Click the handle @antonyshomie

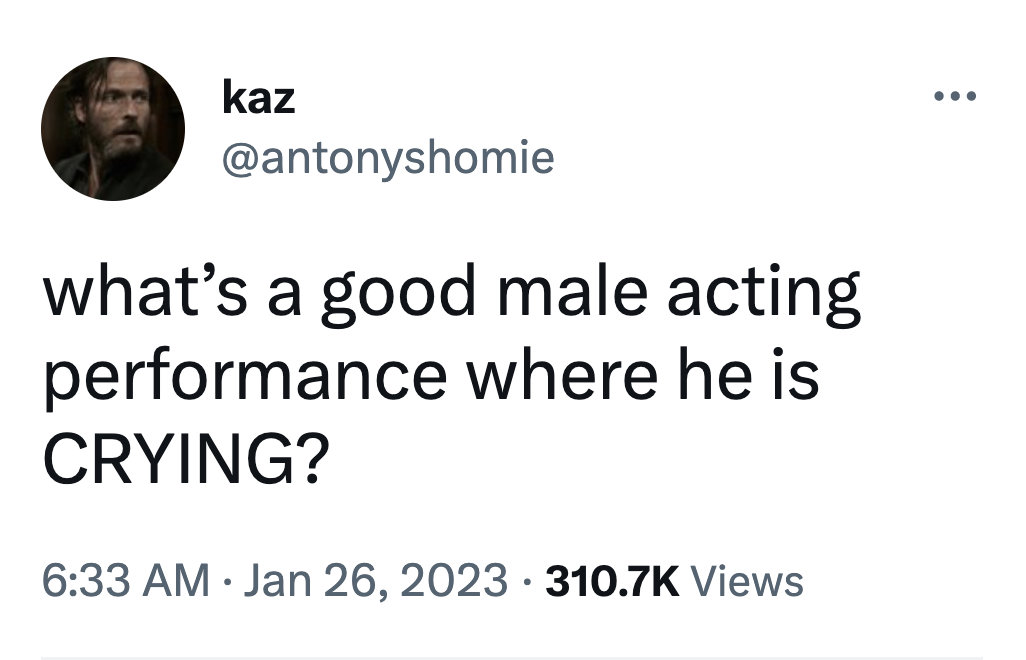(x=388, y=157)
